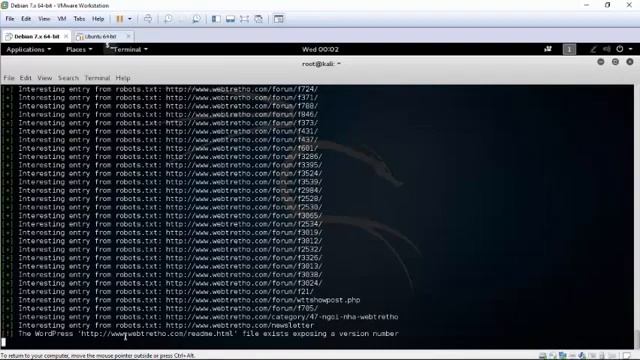The height and width of the screenshot is (360, 640).
Task: Click the VMware pause (suspend) button
Action: (x=120, y=19)
